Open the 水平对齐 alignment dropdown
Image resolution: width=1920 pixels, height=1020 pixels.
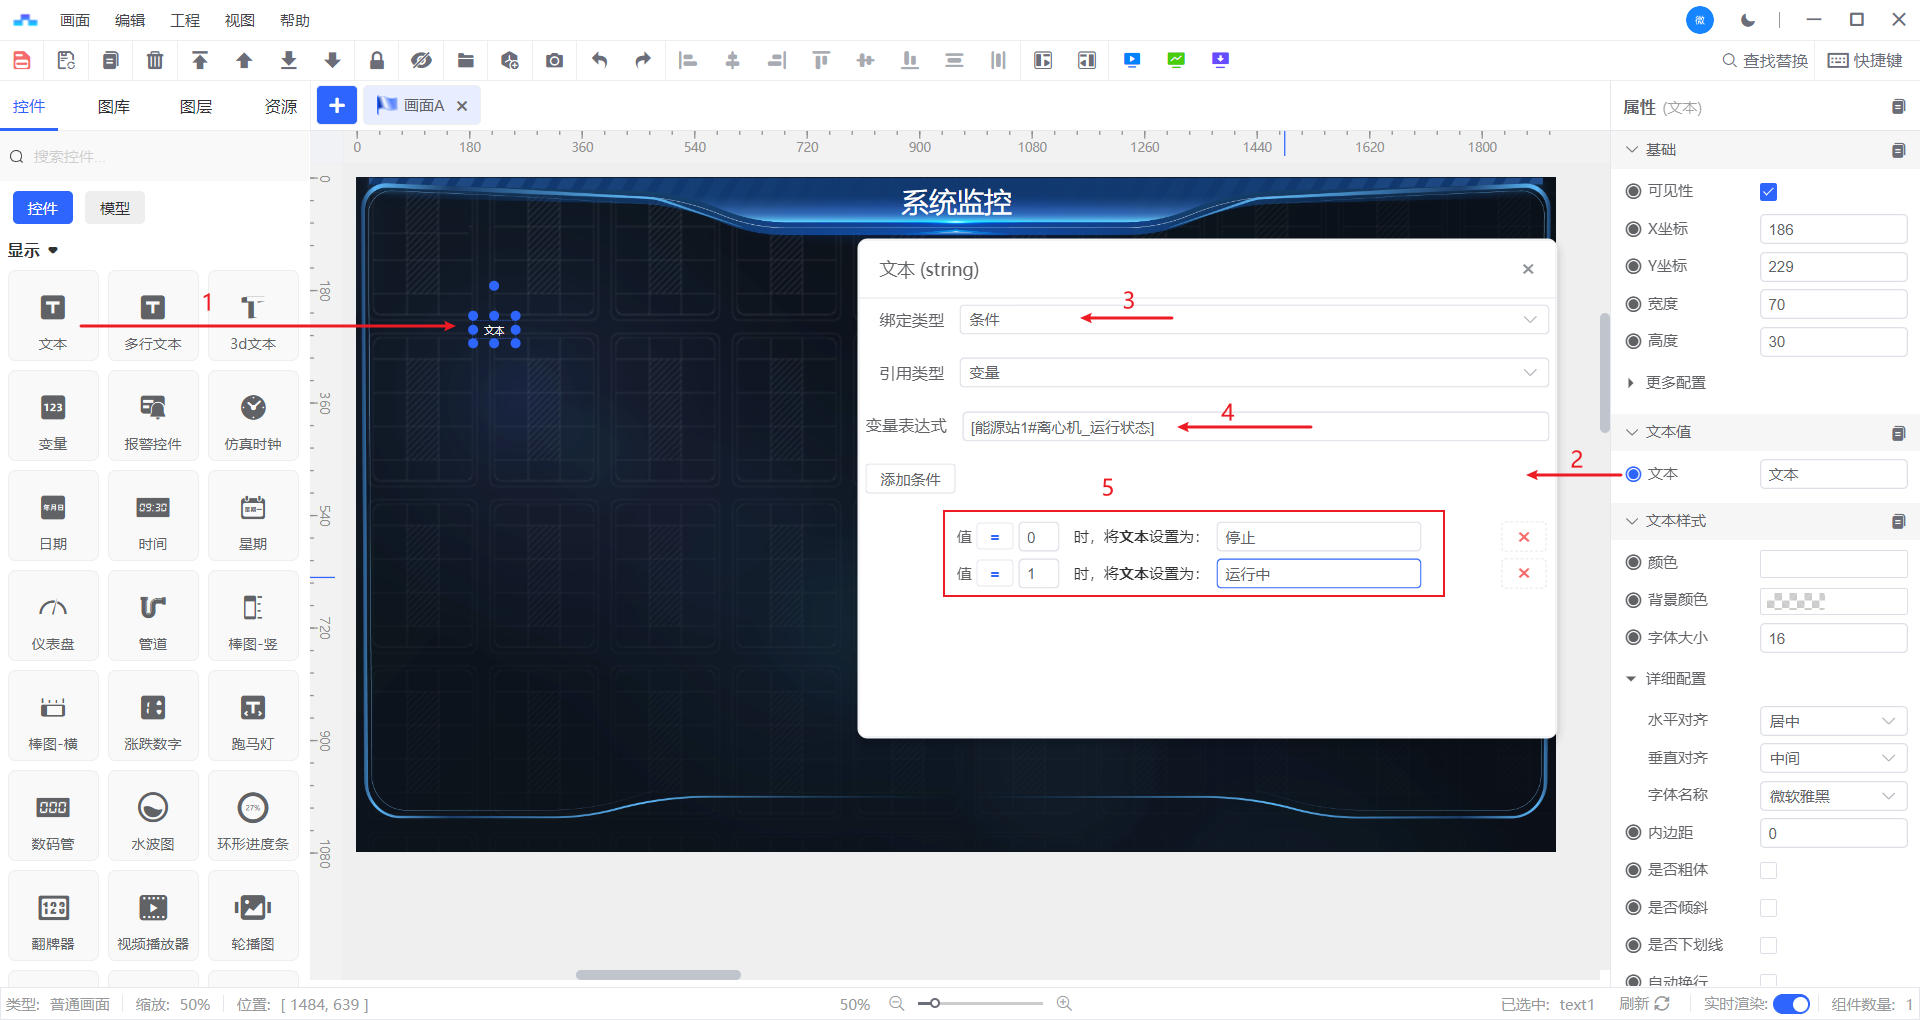tap(1832, 721)
